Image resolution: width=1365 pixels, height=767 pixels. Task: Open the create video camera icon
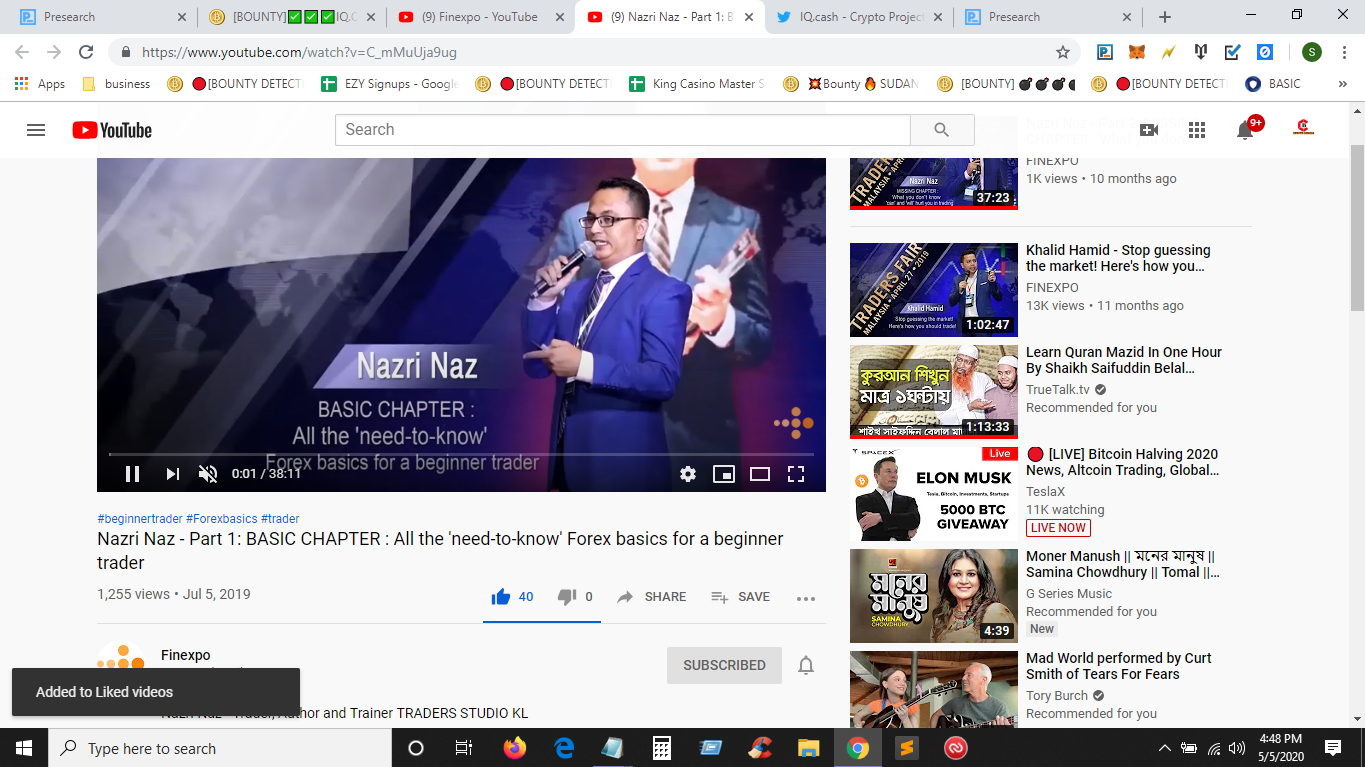coord(1148,130)
